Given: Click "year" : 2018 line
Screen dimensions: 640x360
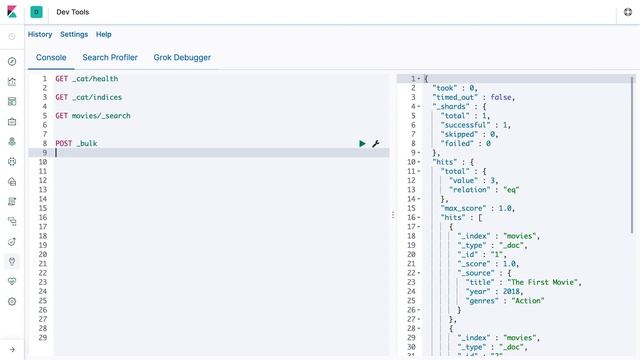Looking at the screenshot, I should pos(494,292).
